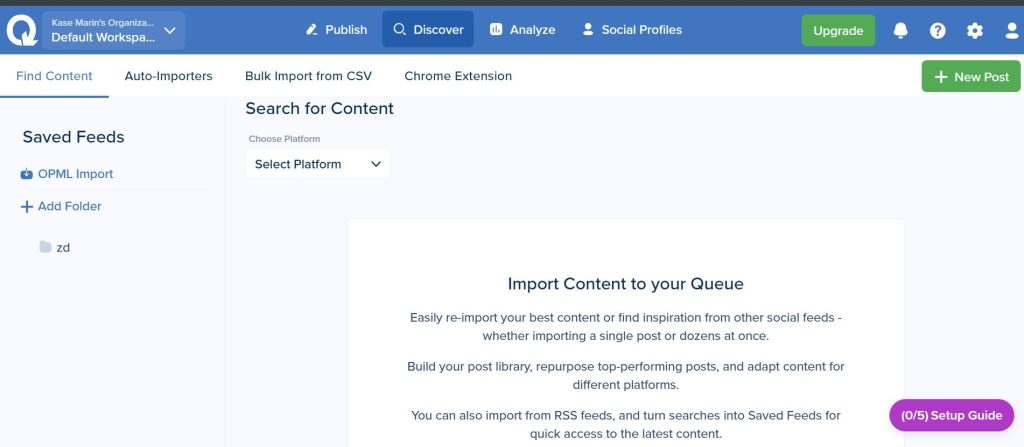Viewport: 1024px width, 447px height.
Task: Open the Social Profiles menu
Action: [x=632, y=29]
